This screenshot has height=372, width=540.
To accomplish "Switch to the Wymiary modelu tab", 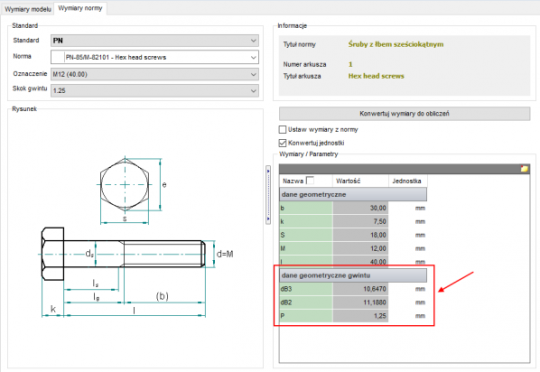I will click(x=28, y=9).
